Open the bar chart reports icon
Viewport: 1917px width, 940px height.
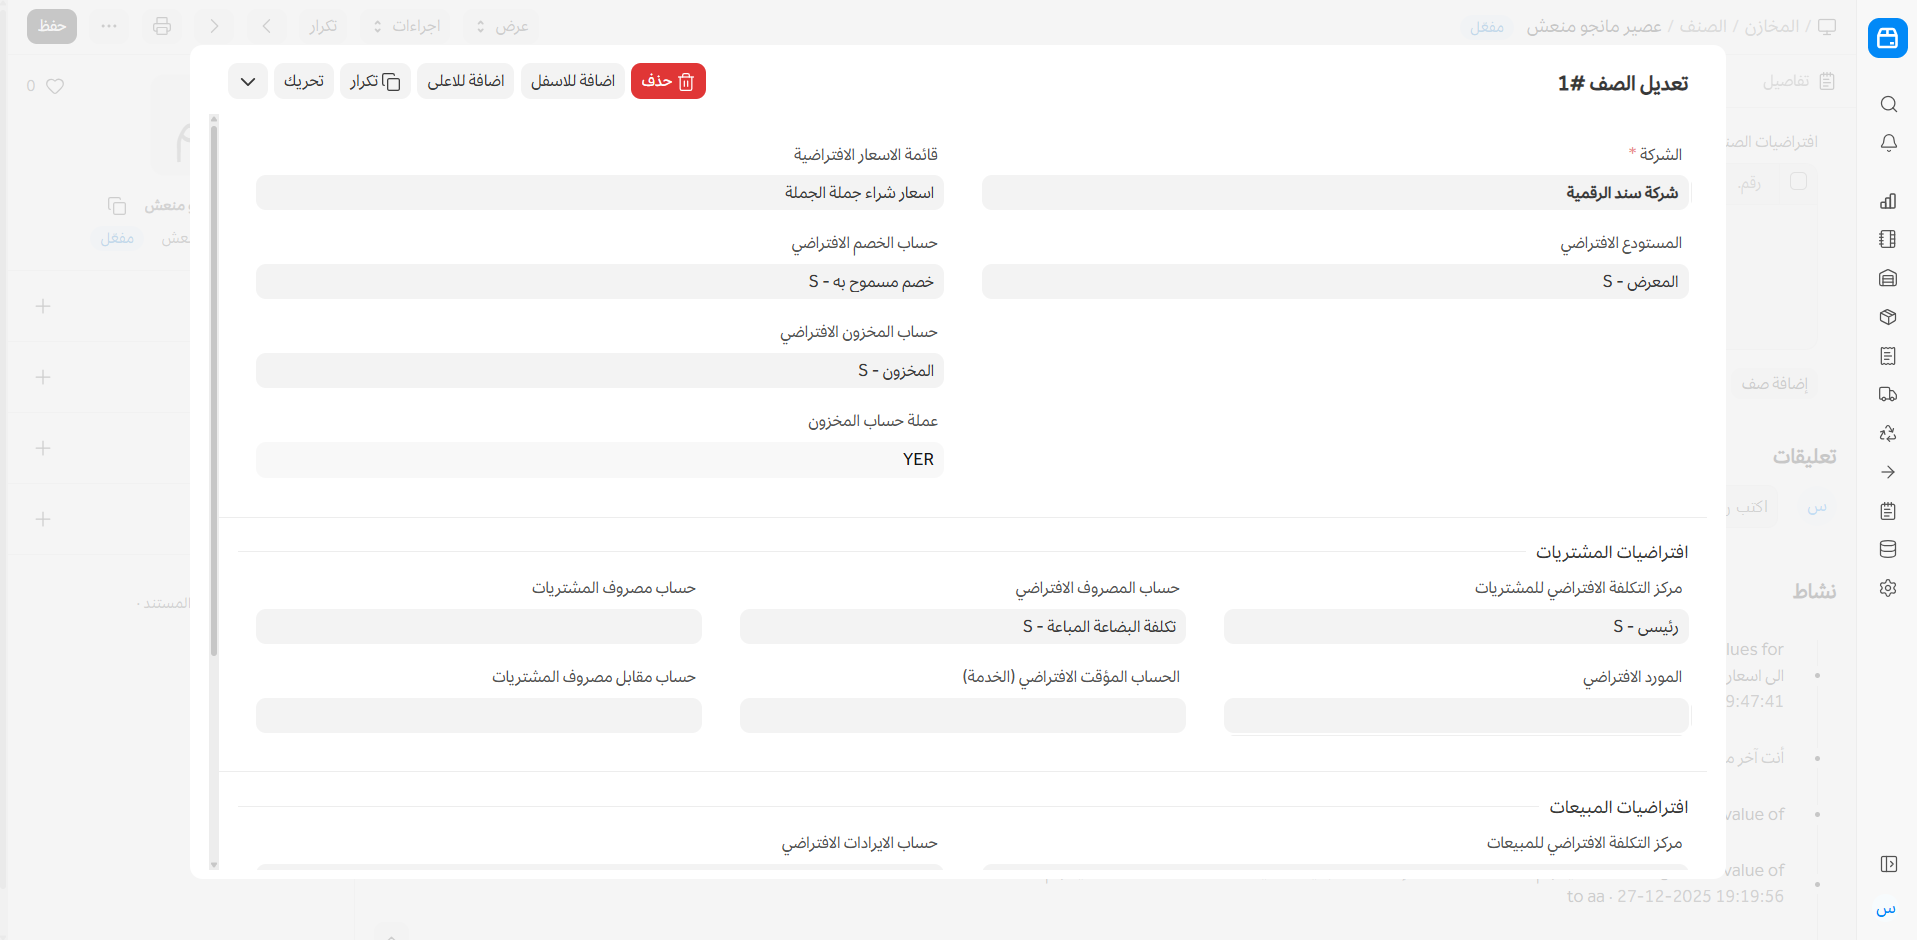click(x=1888, y=201)
